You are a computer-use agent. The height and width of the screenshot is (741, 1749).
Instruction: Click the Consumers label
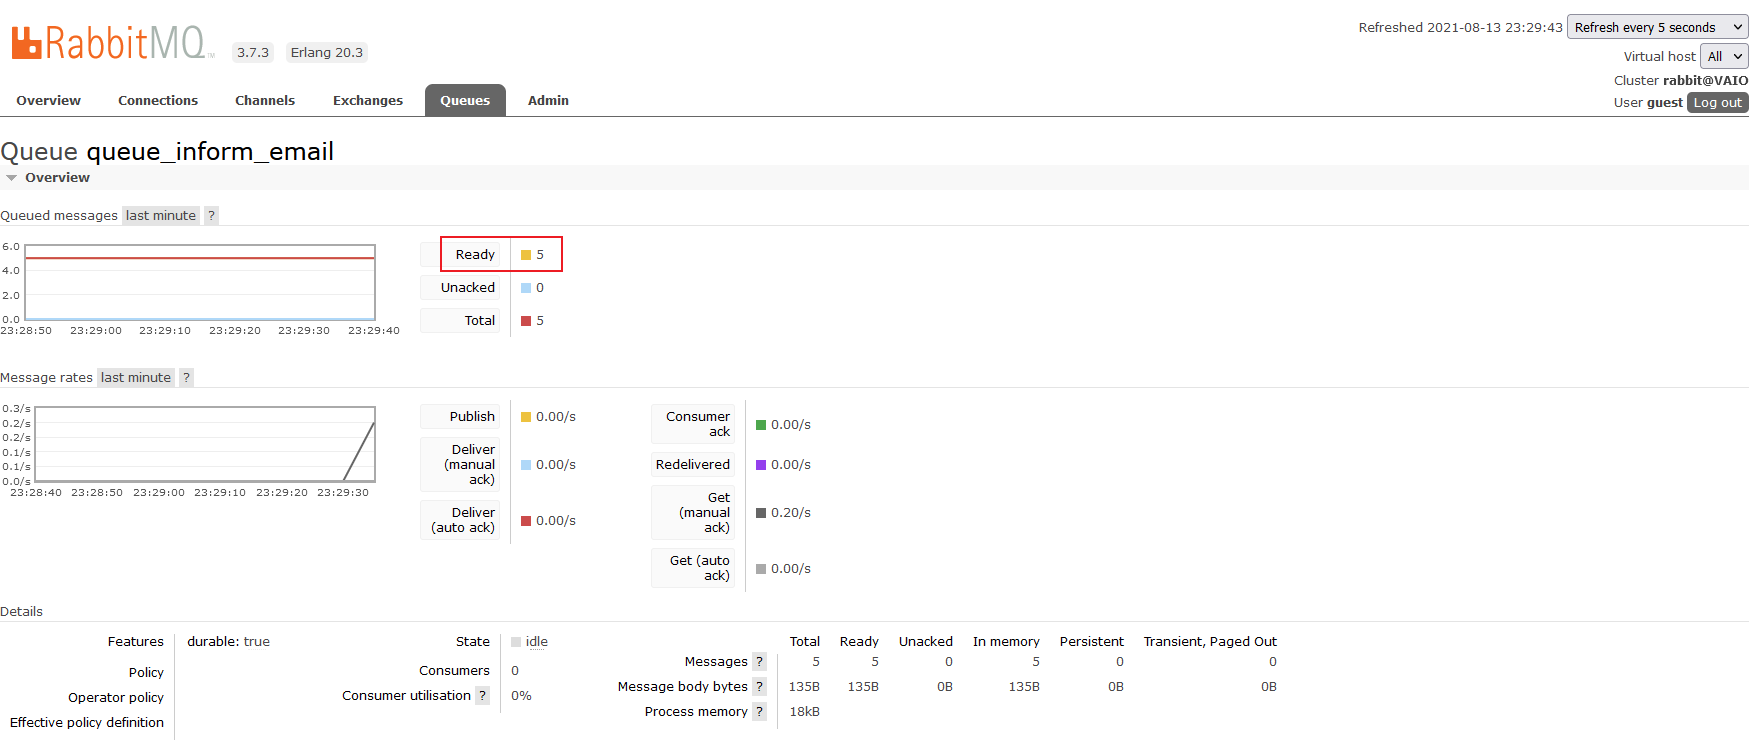coord(454,670)
